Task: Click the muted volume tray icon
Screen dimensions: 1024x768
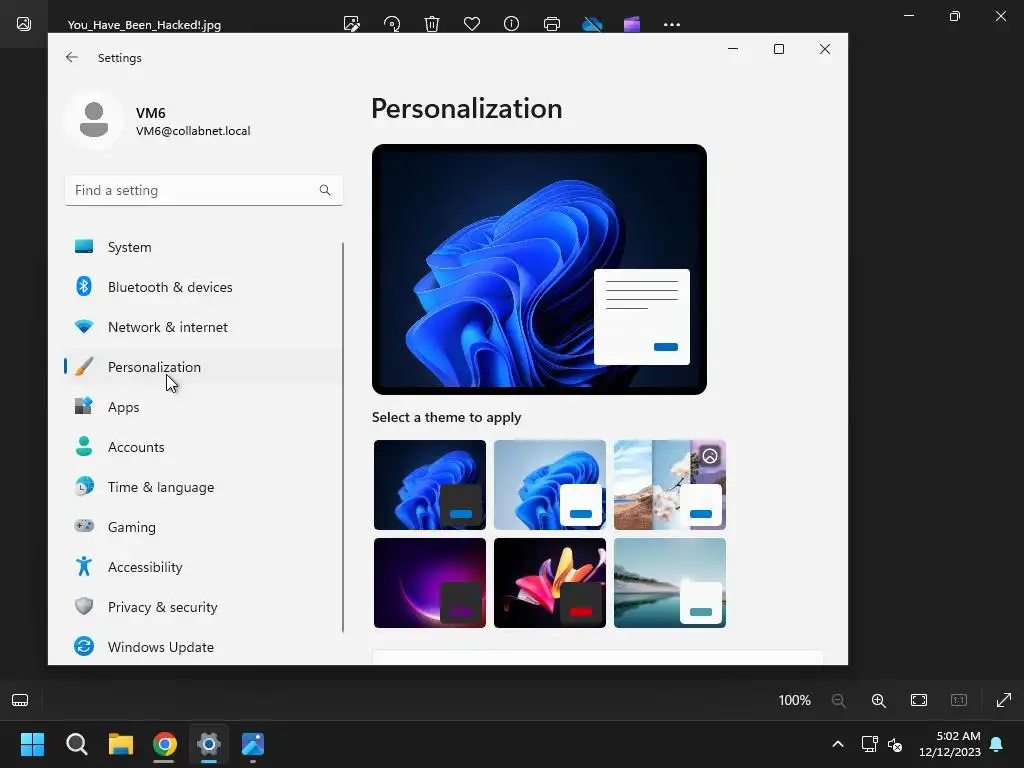Action: pyautogui.click(x=895, y=744)
